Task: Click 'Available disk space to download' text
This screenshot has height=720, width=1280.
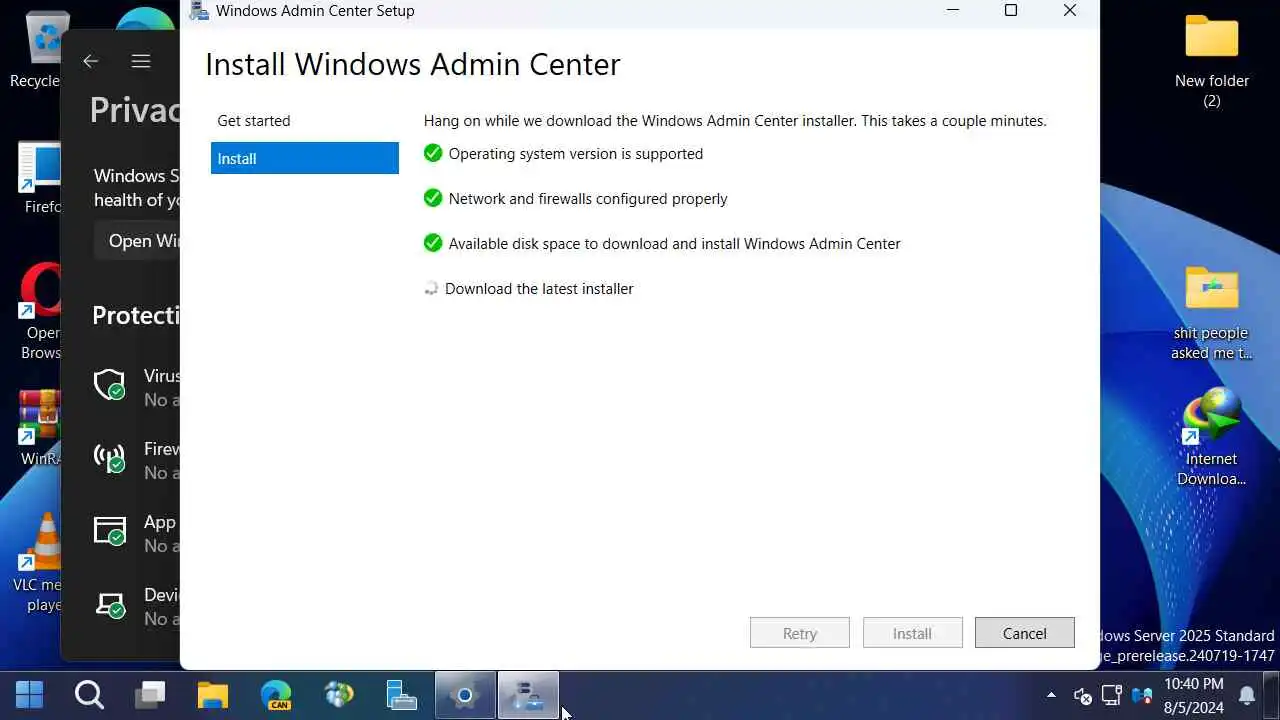Action: pos(675,244)
